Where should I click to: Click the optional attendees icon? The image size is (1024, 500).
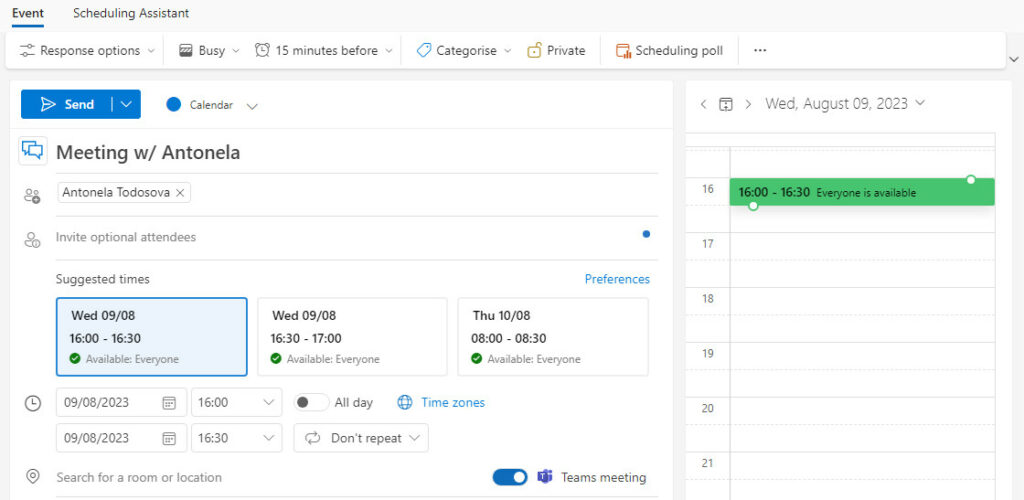32,240
